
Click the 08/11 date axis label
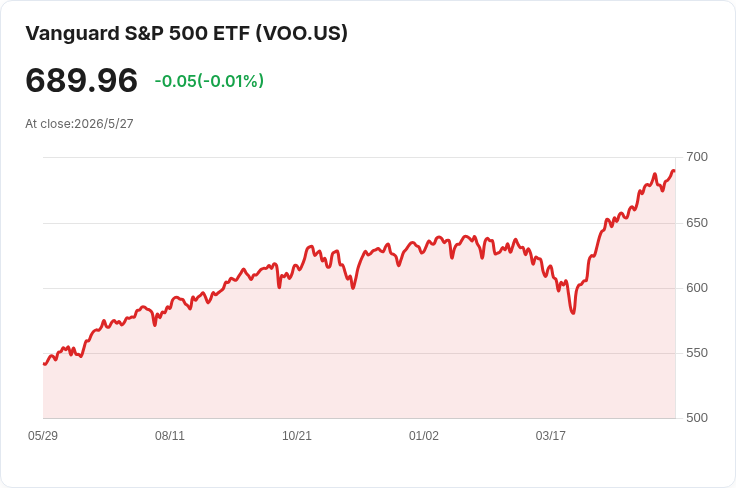[x=170, y=436]
